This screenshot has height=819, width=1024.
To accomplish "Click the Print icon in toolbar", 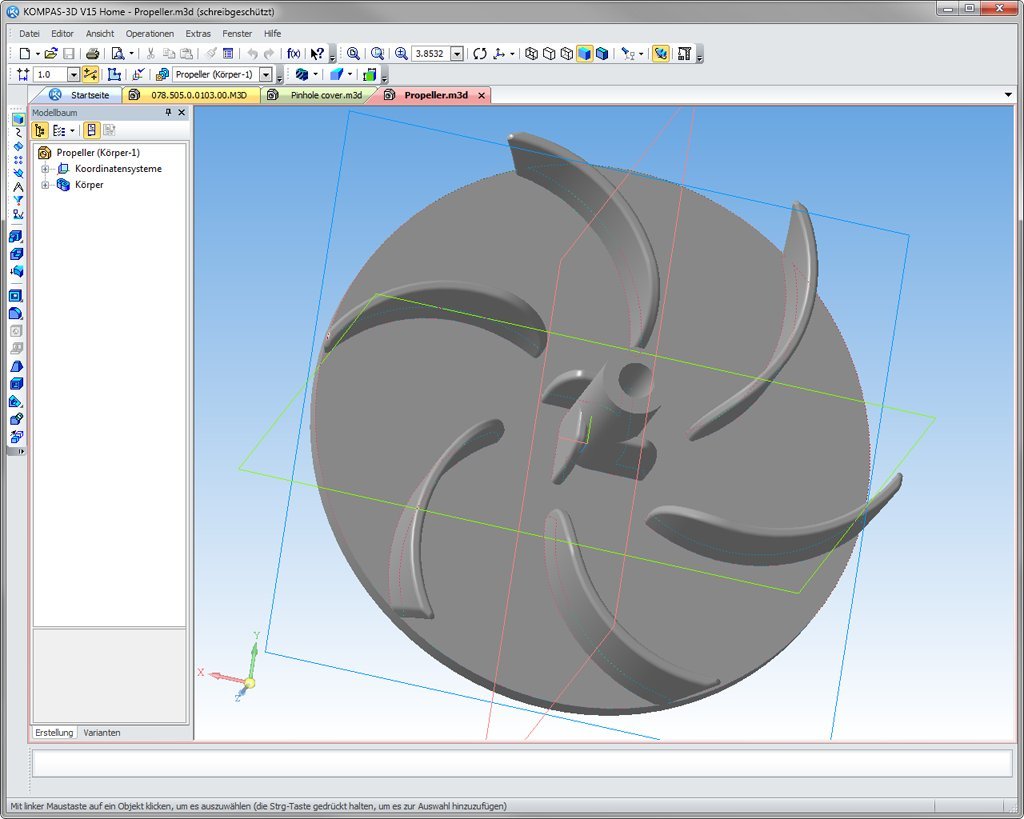I will click(x=93, y=54).
